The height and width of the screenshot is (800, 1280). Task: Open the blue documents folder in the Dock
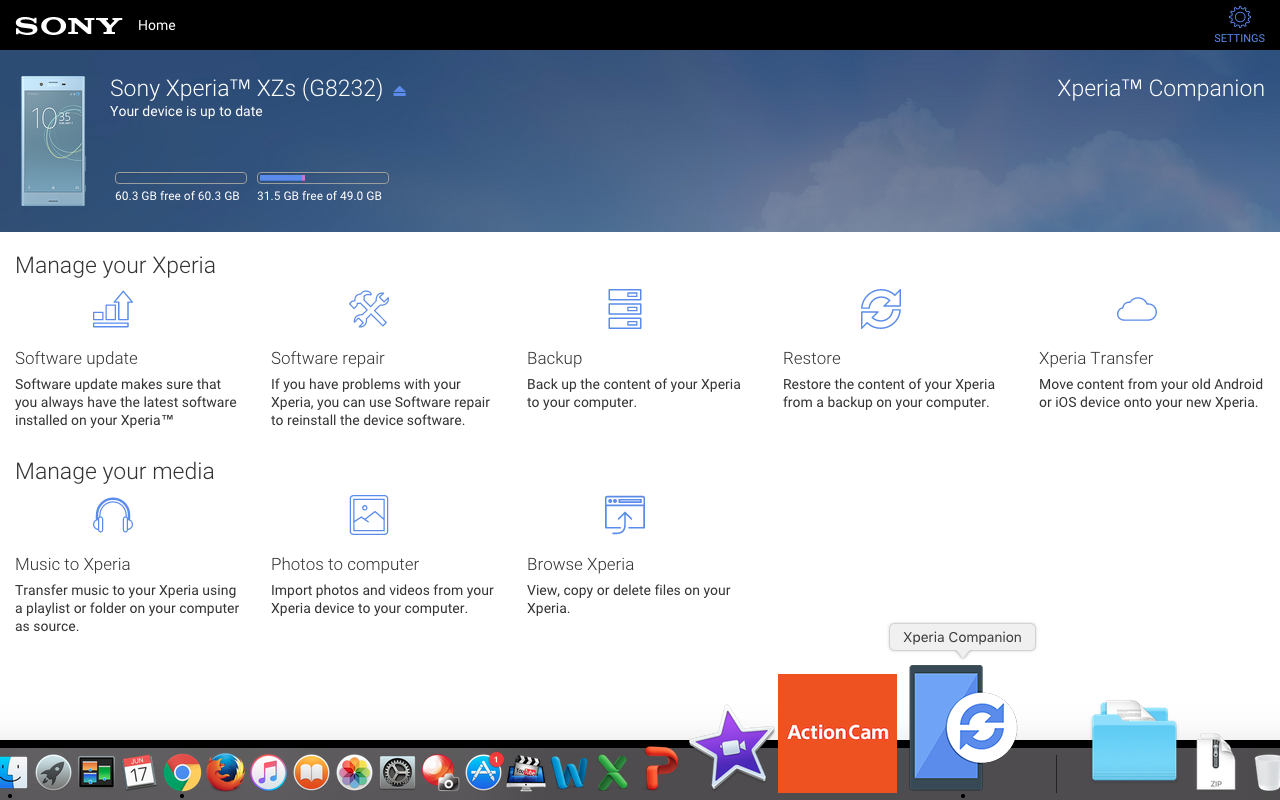point(1134,740)
